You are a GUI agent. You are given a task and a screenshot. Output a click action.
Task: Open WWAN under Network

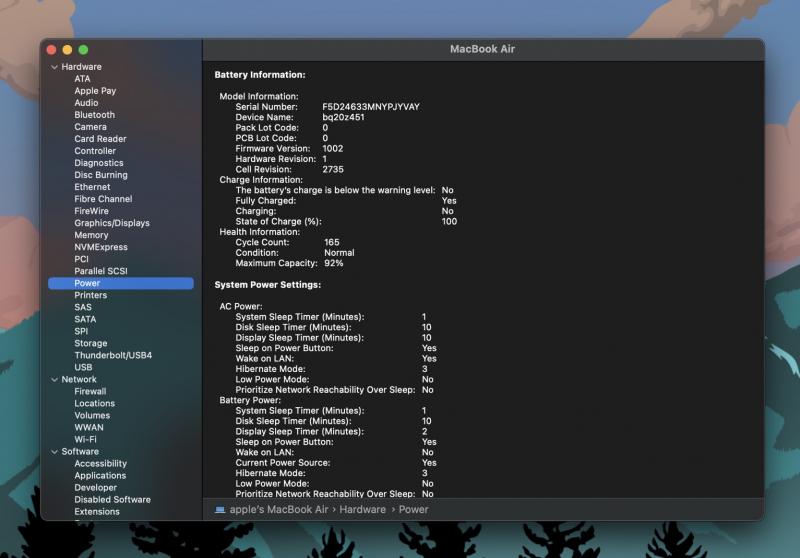pos(89,427)
